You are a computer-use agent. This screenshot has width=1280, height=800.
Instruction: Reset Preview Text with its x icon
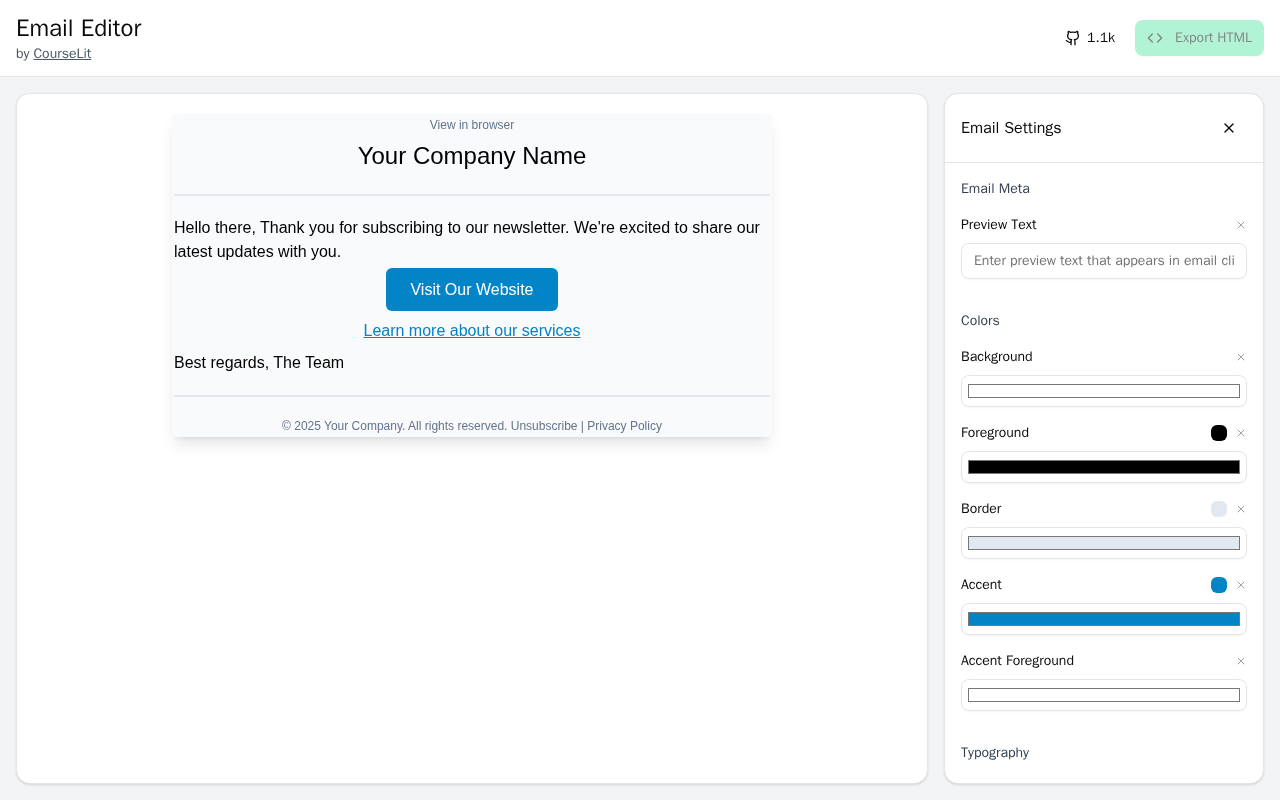point(1241,225)
